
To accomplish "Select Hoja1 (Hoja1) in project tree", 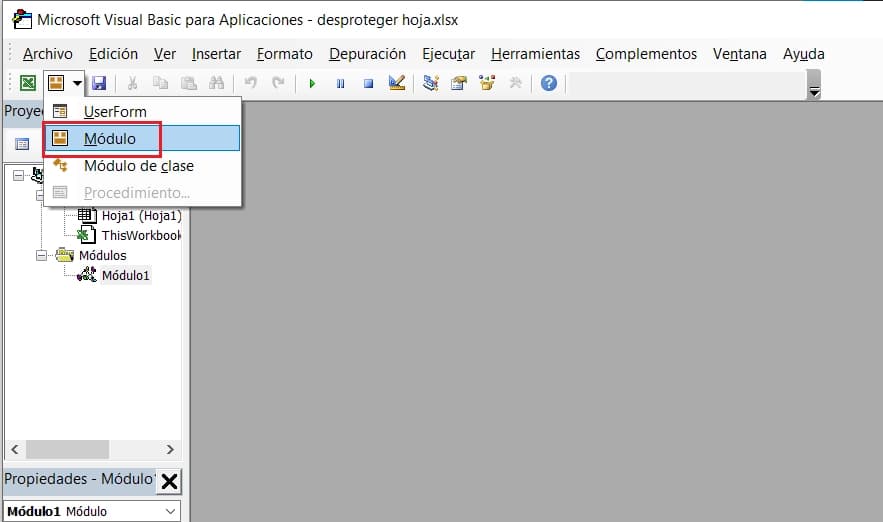I will [x=141, y=216].
